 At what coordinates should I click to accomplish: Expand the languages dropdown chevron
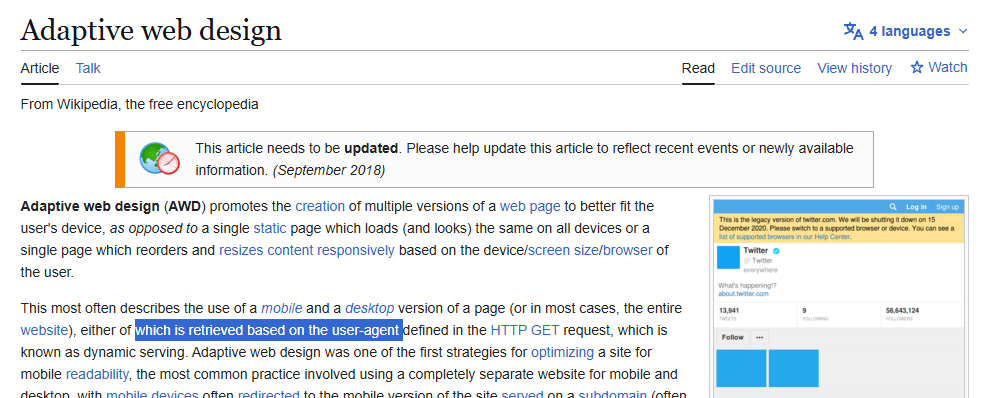963,31
